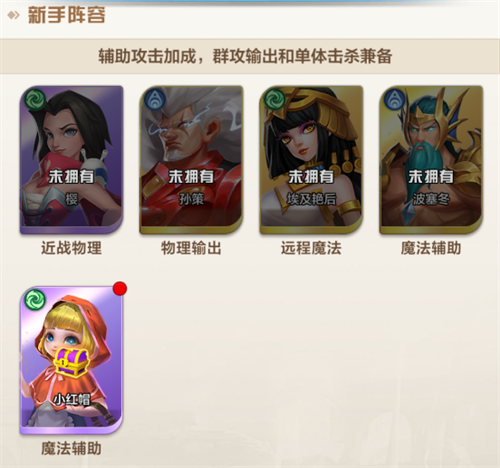Click 魔法辅助 label under 小红帽
This screenshot has width=500, height=468.
coord(71,448)
